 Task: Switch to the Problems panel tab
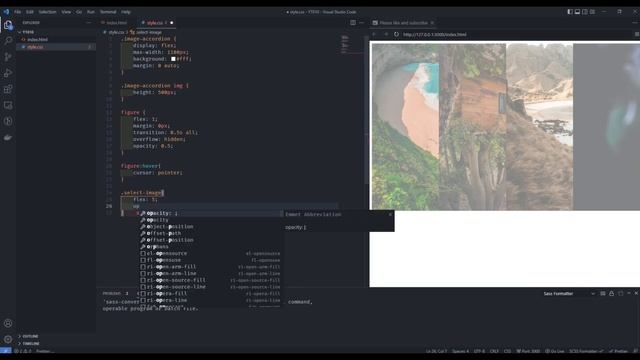pyautogui.click(x=111, y=293)
